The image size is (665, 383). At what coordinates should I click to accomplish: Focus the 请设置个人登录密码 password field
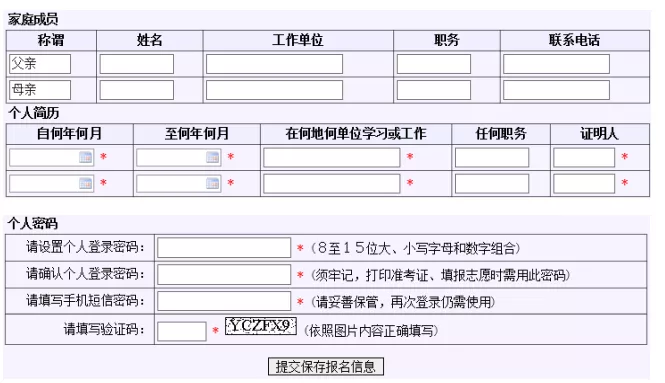coord(224,248)
